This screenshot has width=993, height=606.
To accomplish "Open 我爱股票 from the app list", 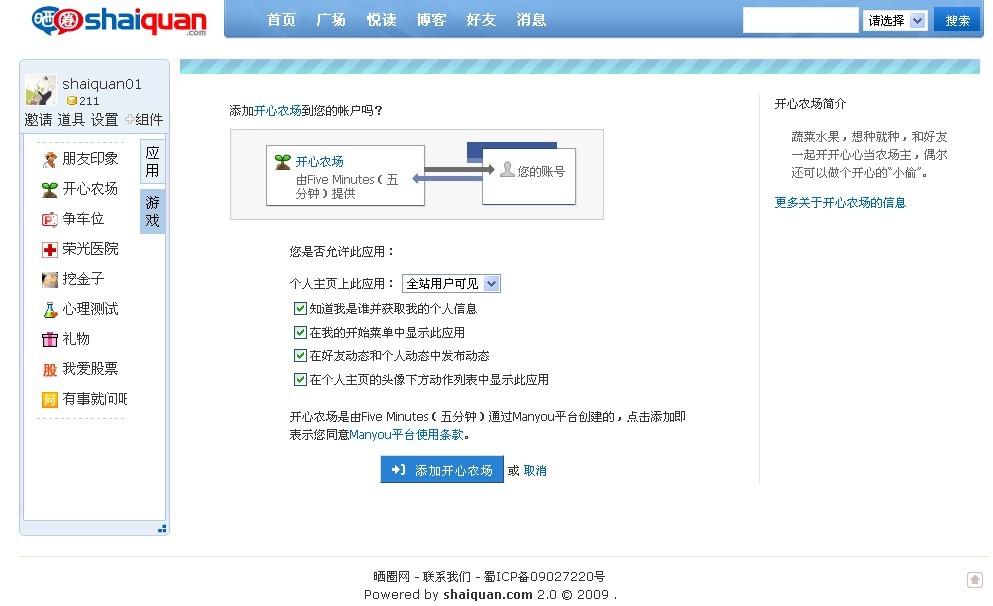I will click(x=91, y=369).
